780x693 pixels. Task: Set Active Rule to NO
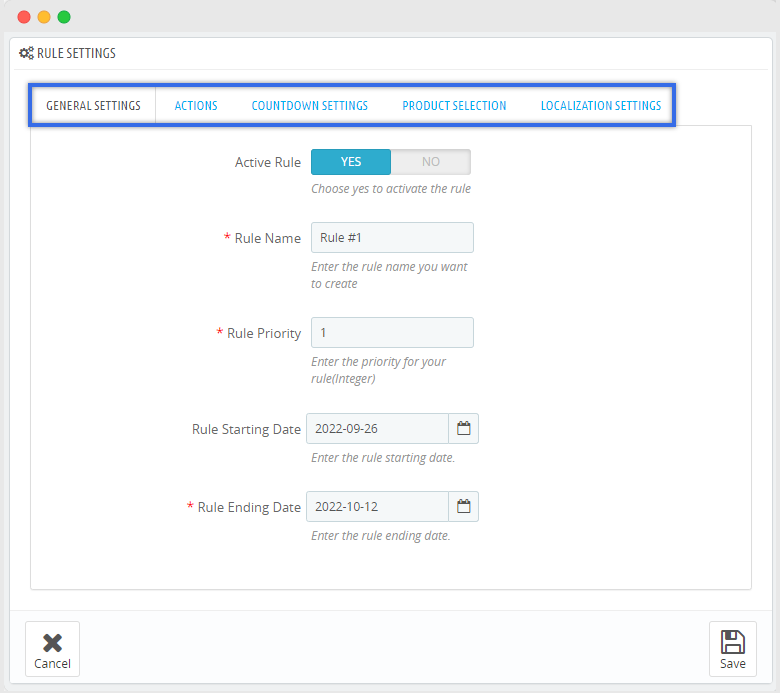coord(431,162)
